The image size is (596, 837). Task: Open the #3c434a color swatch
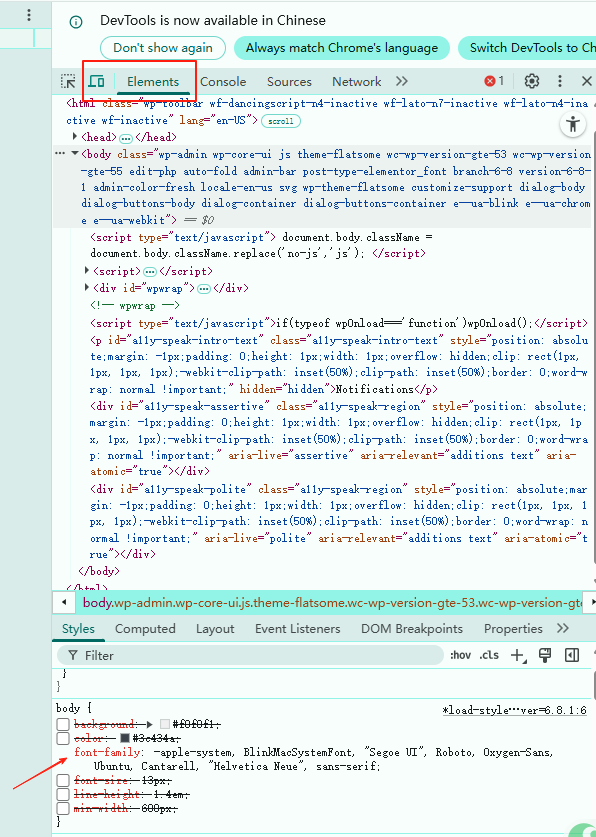(x=125, y=738)
